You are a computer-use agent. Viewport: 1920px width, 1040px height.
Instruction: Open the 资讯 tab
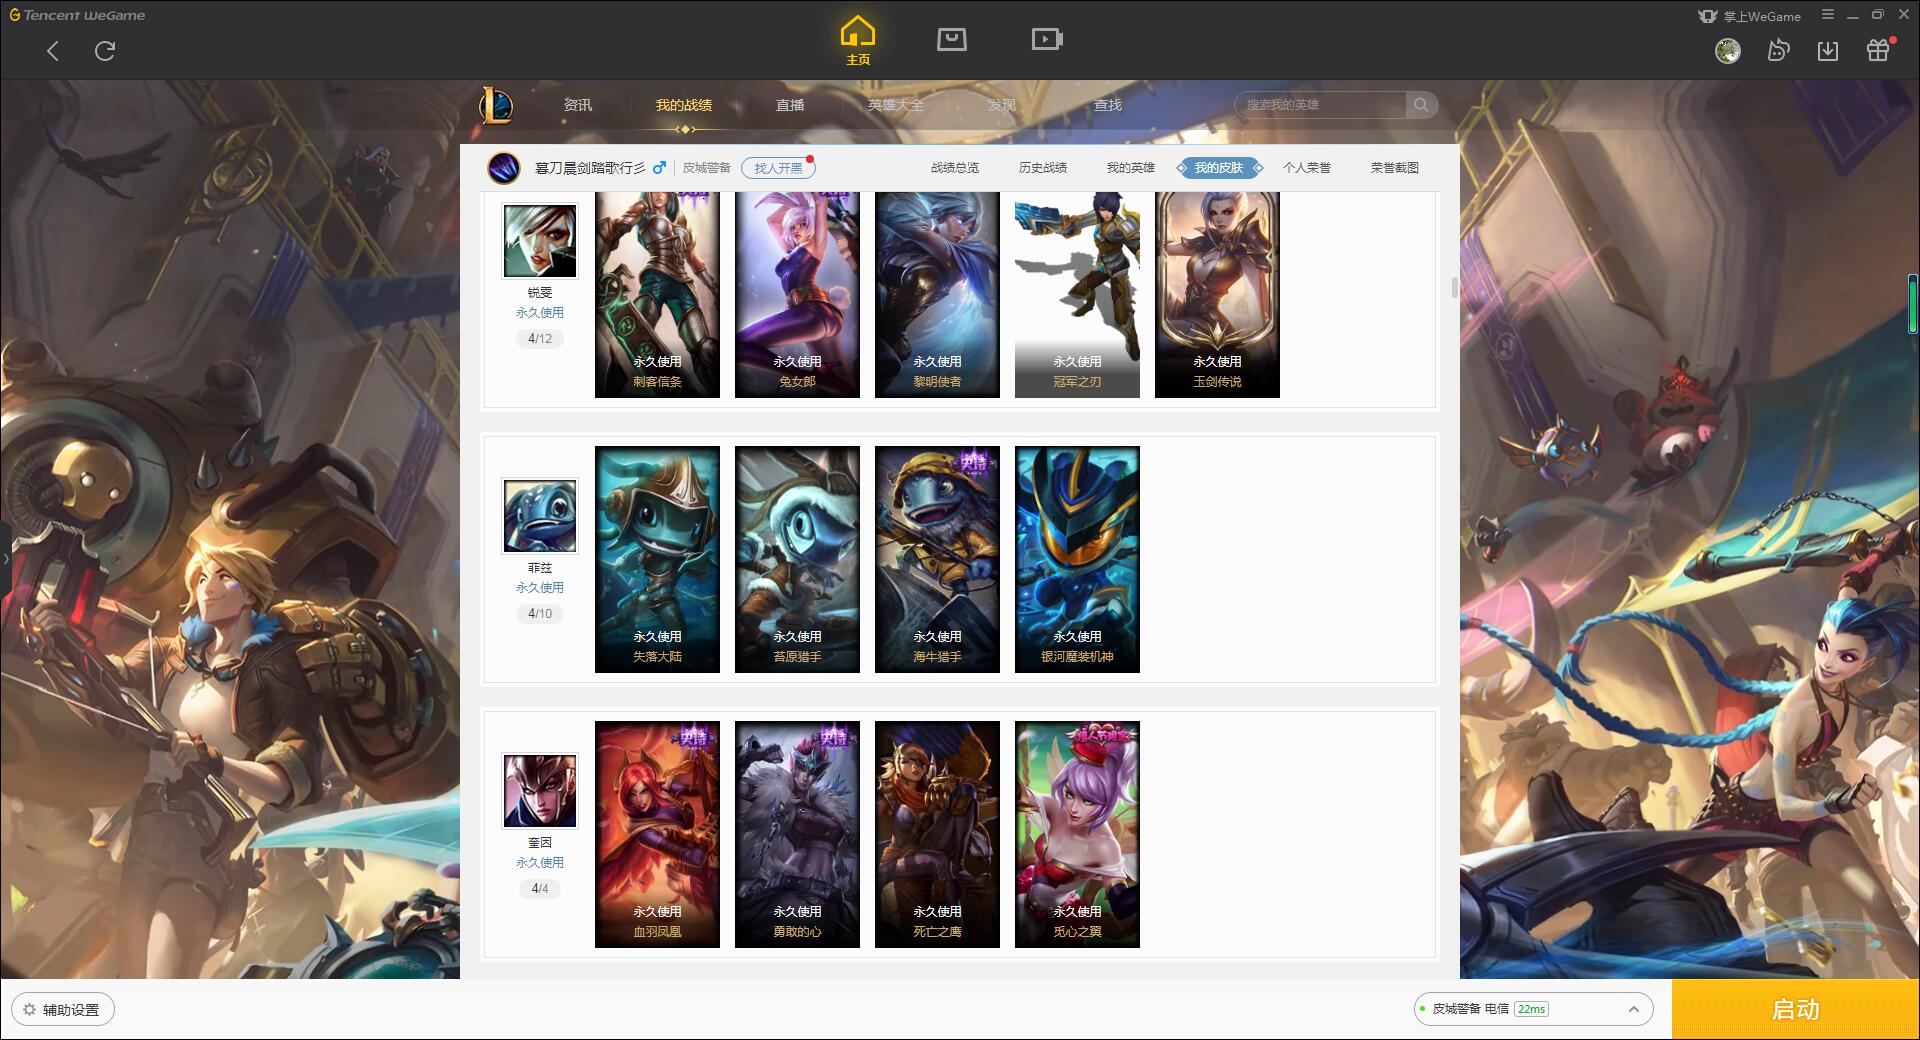(x=578, y=105)
